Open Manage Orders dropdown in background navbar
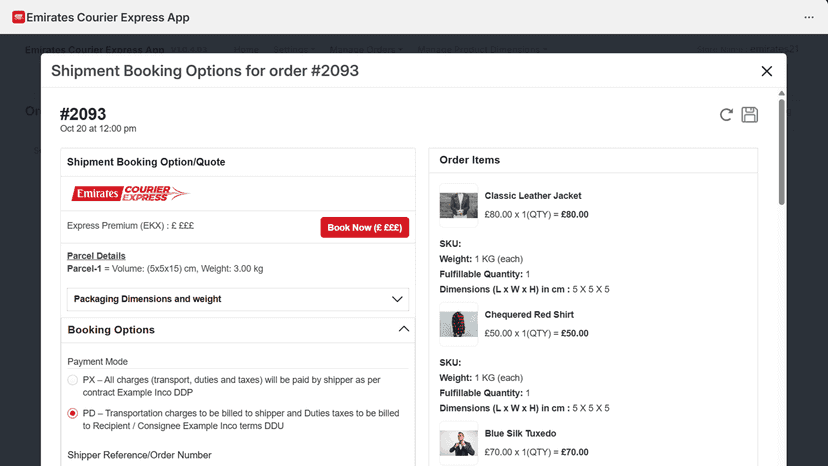Screen dimensions: 828x466 click(x=366, y=50)
